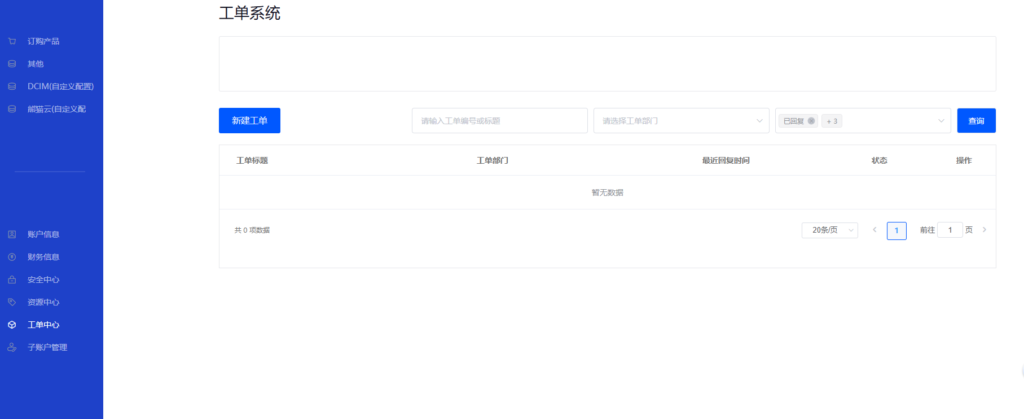
Task: Click the 前往 page number input box
Action: (950, 230)
